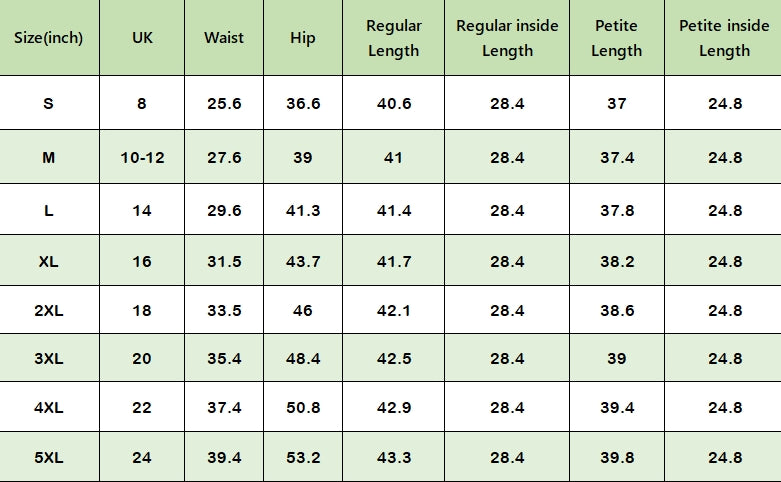Screen dimensions: 781x482
Task: Select the UK column header
Action: tap(142, 38)
